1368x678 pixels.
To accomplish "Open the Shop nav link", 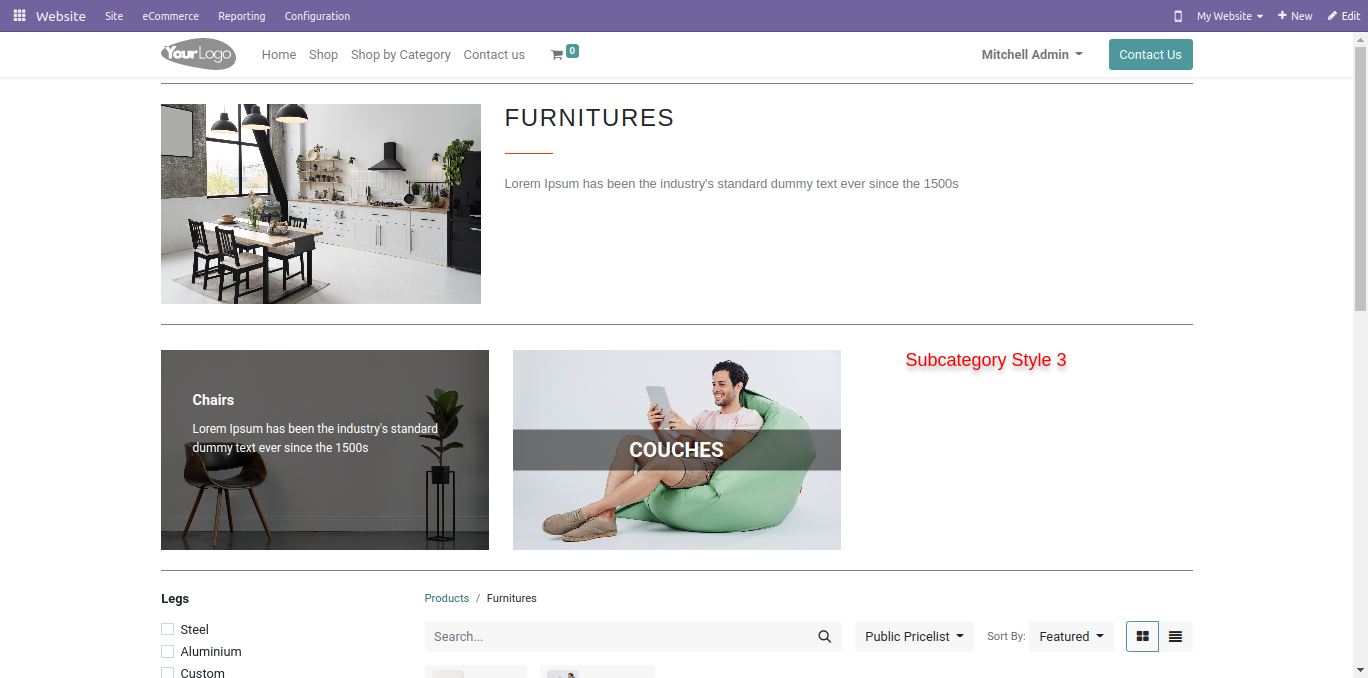I will tap(323, 55).
